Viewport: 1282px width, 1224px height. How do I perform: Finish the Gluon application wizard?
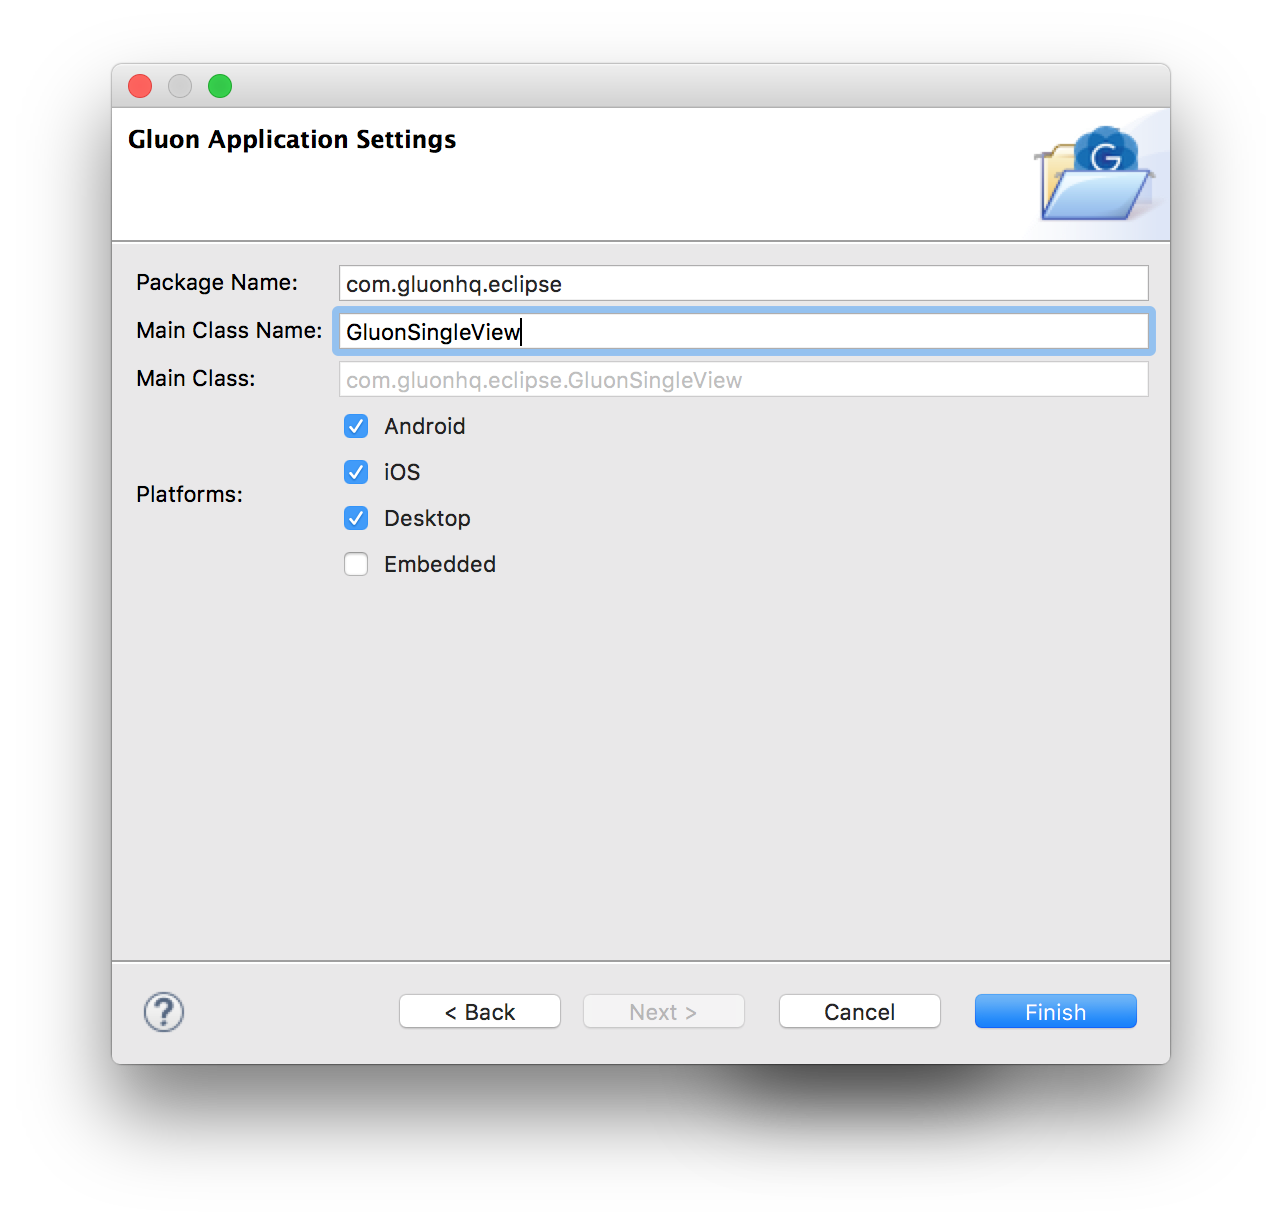pos(1056,1012)
